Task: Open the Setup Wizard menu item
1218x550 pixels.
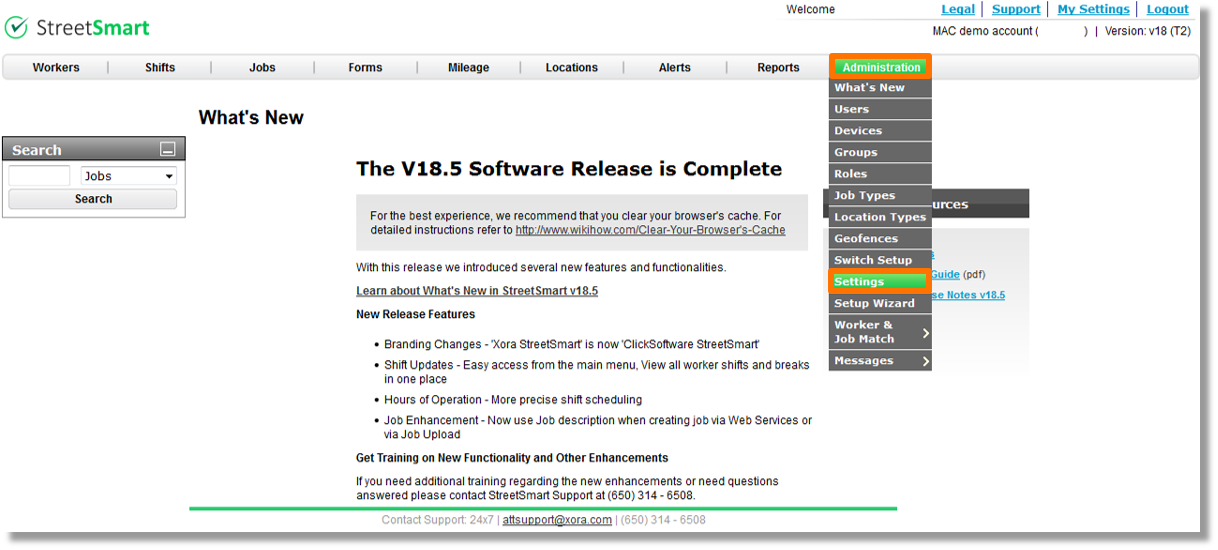Action: [x=874, y=303]
